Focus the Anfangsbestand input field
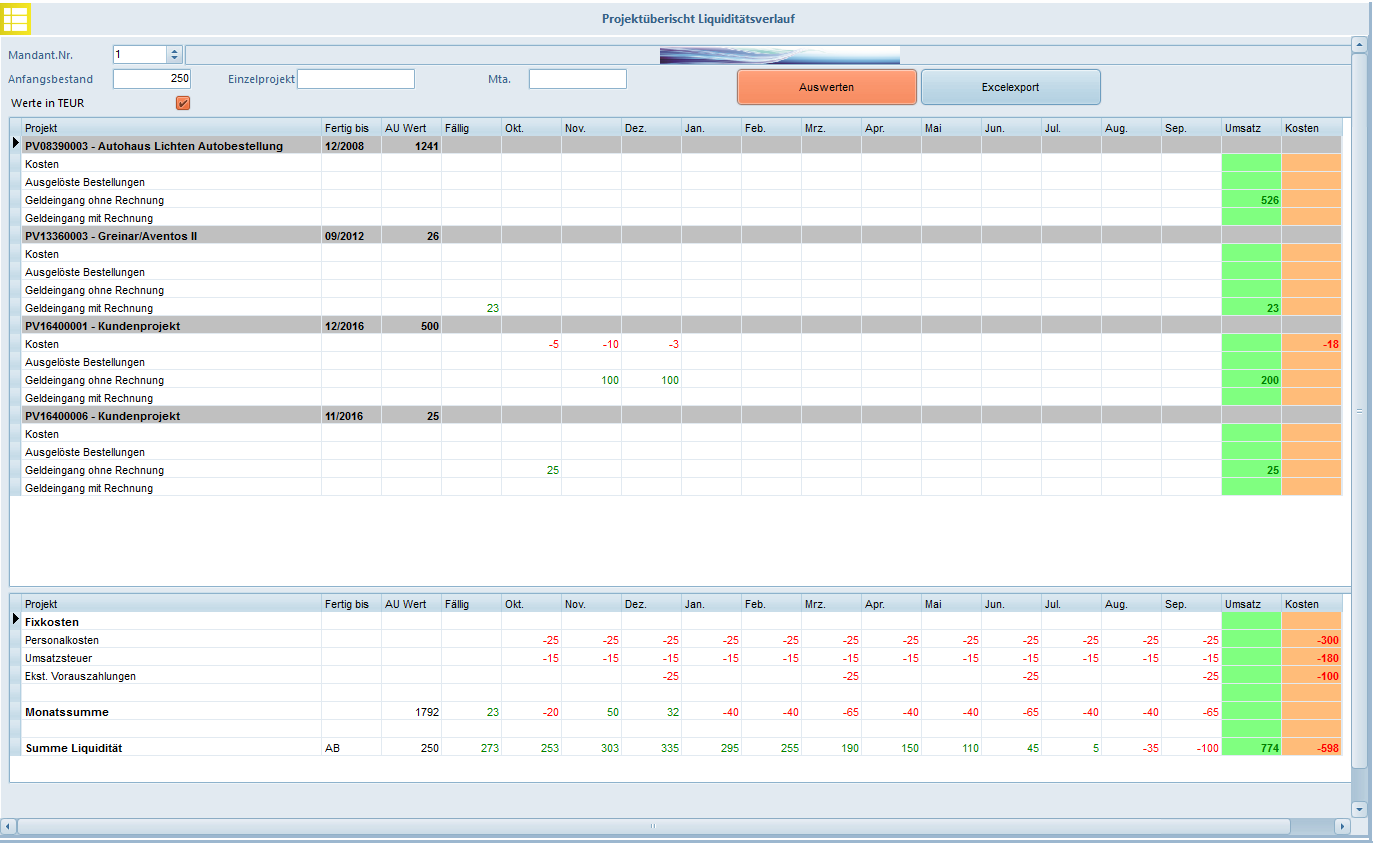Image resolution: width=1373 pixels, height=843 pixels. pos(151,79)
